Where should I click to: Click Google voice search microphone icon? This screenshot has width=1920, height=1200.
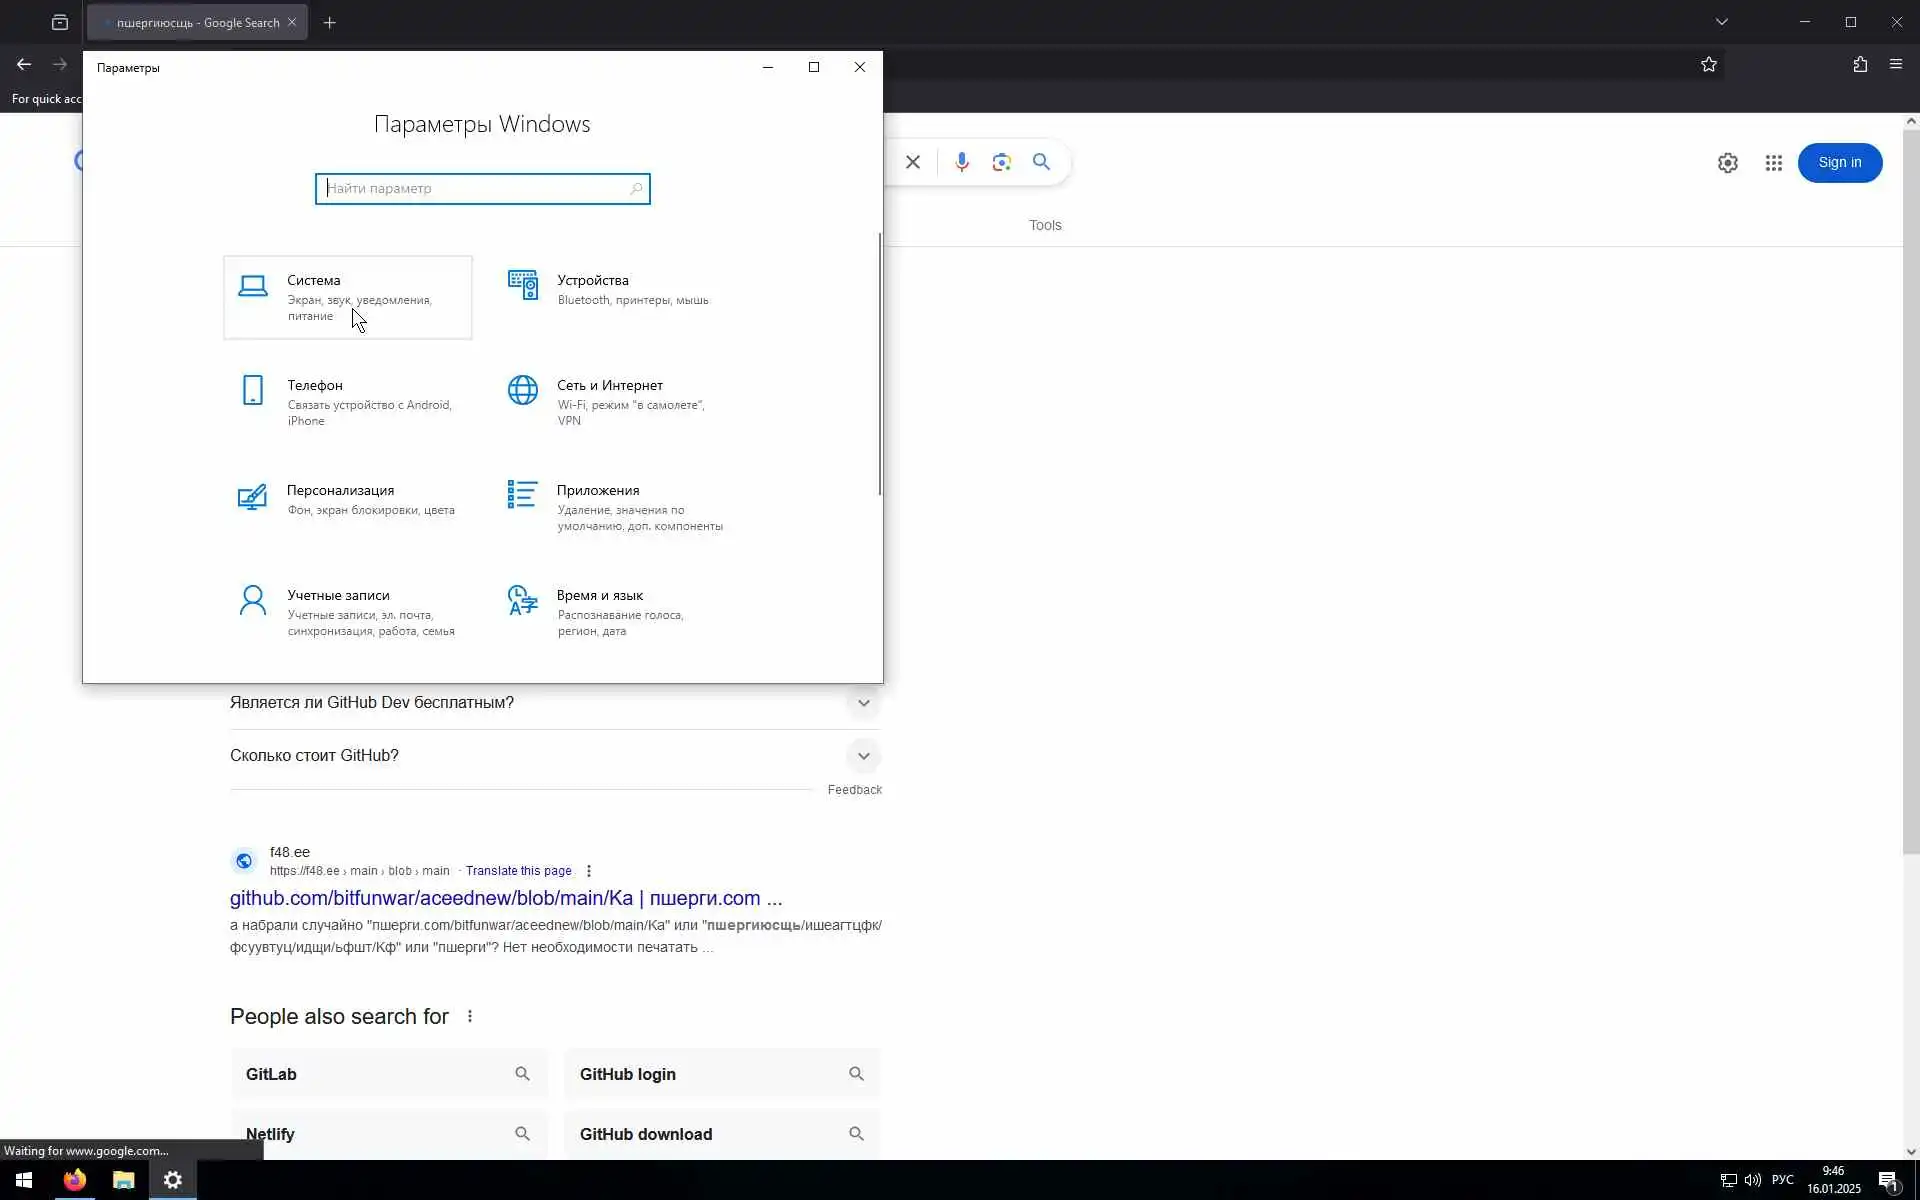(x=961, y=162)
